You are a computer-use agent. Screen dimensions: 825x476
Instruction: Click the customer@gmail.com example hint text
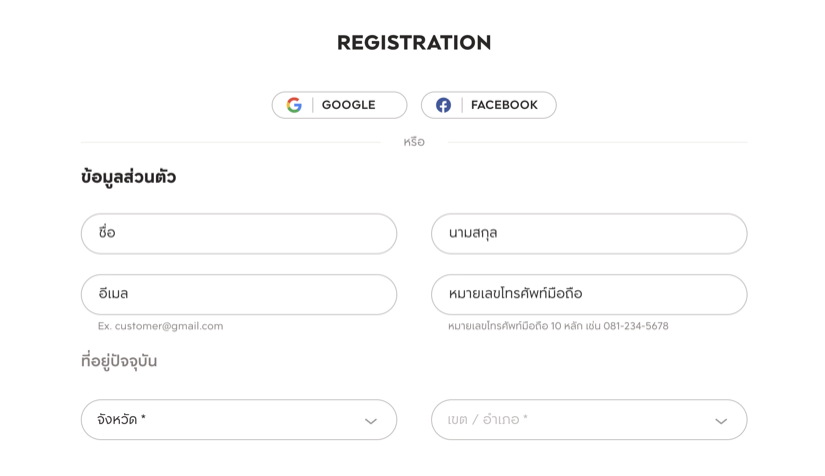(169, 326)
